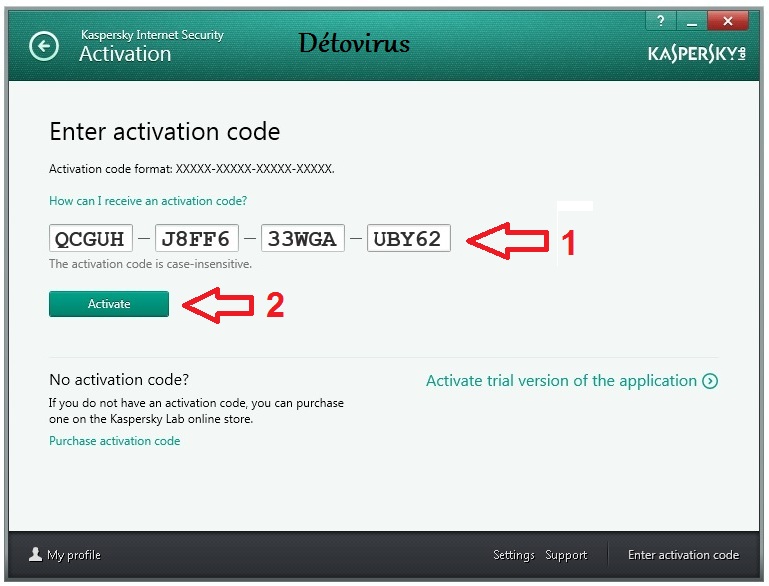The image size is (769, 586).
Task: Click Enter activation code in bottom bar
Action: [x=683, y=555]
